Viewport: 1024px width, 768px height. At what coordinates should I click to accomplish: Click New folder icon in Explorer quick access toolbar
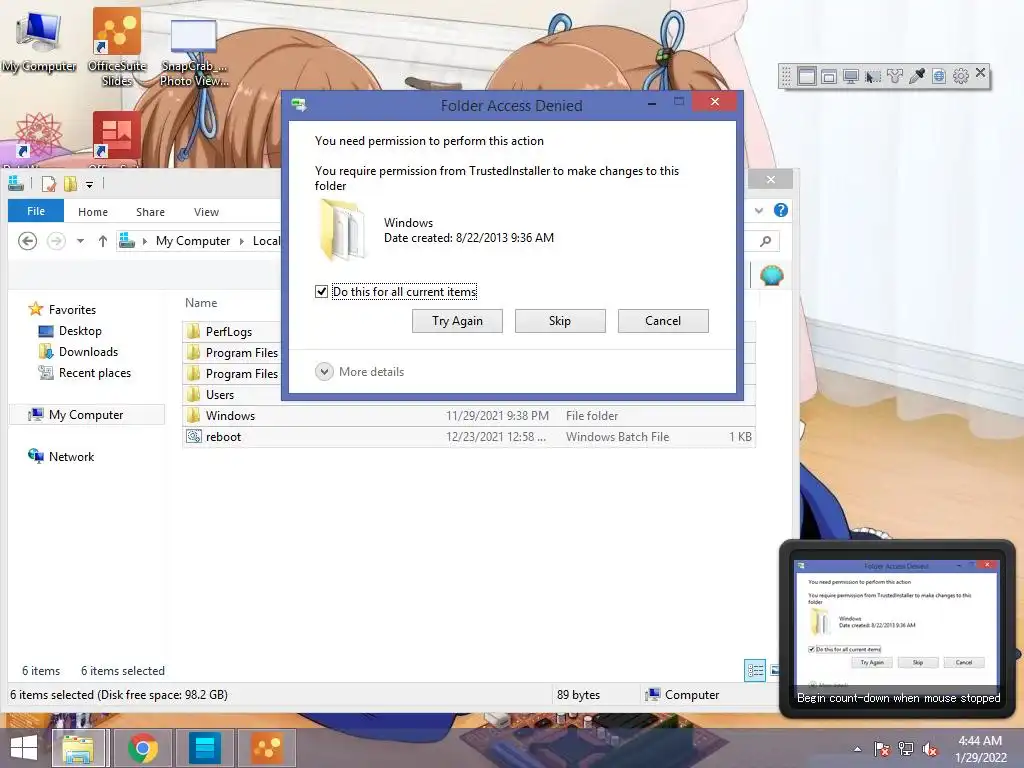[70, 184]
